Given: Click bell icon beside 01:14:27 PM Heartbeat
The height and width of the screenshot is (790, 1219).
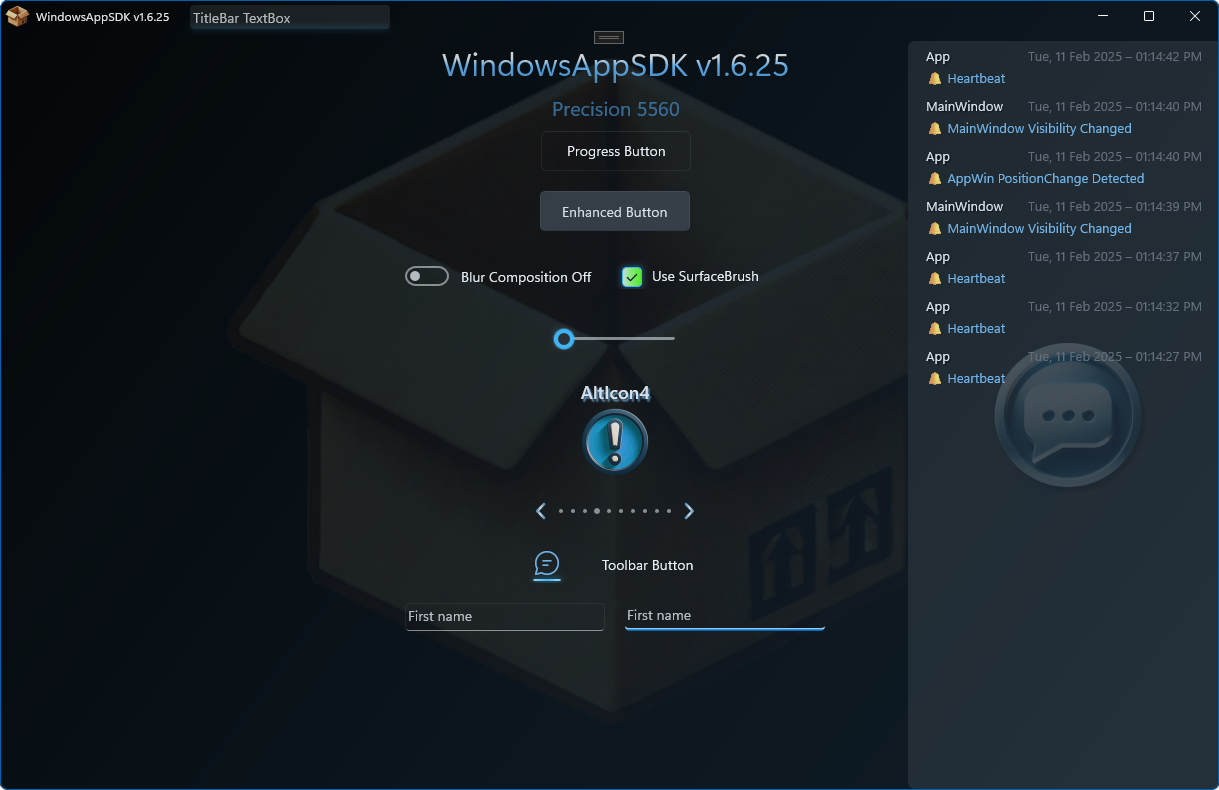Looking at the screenshot, I should (935, 379).
